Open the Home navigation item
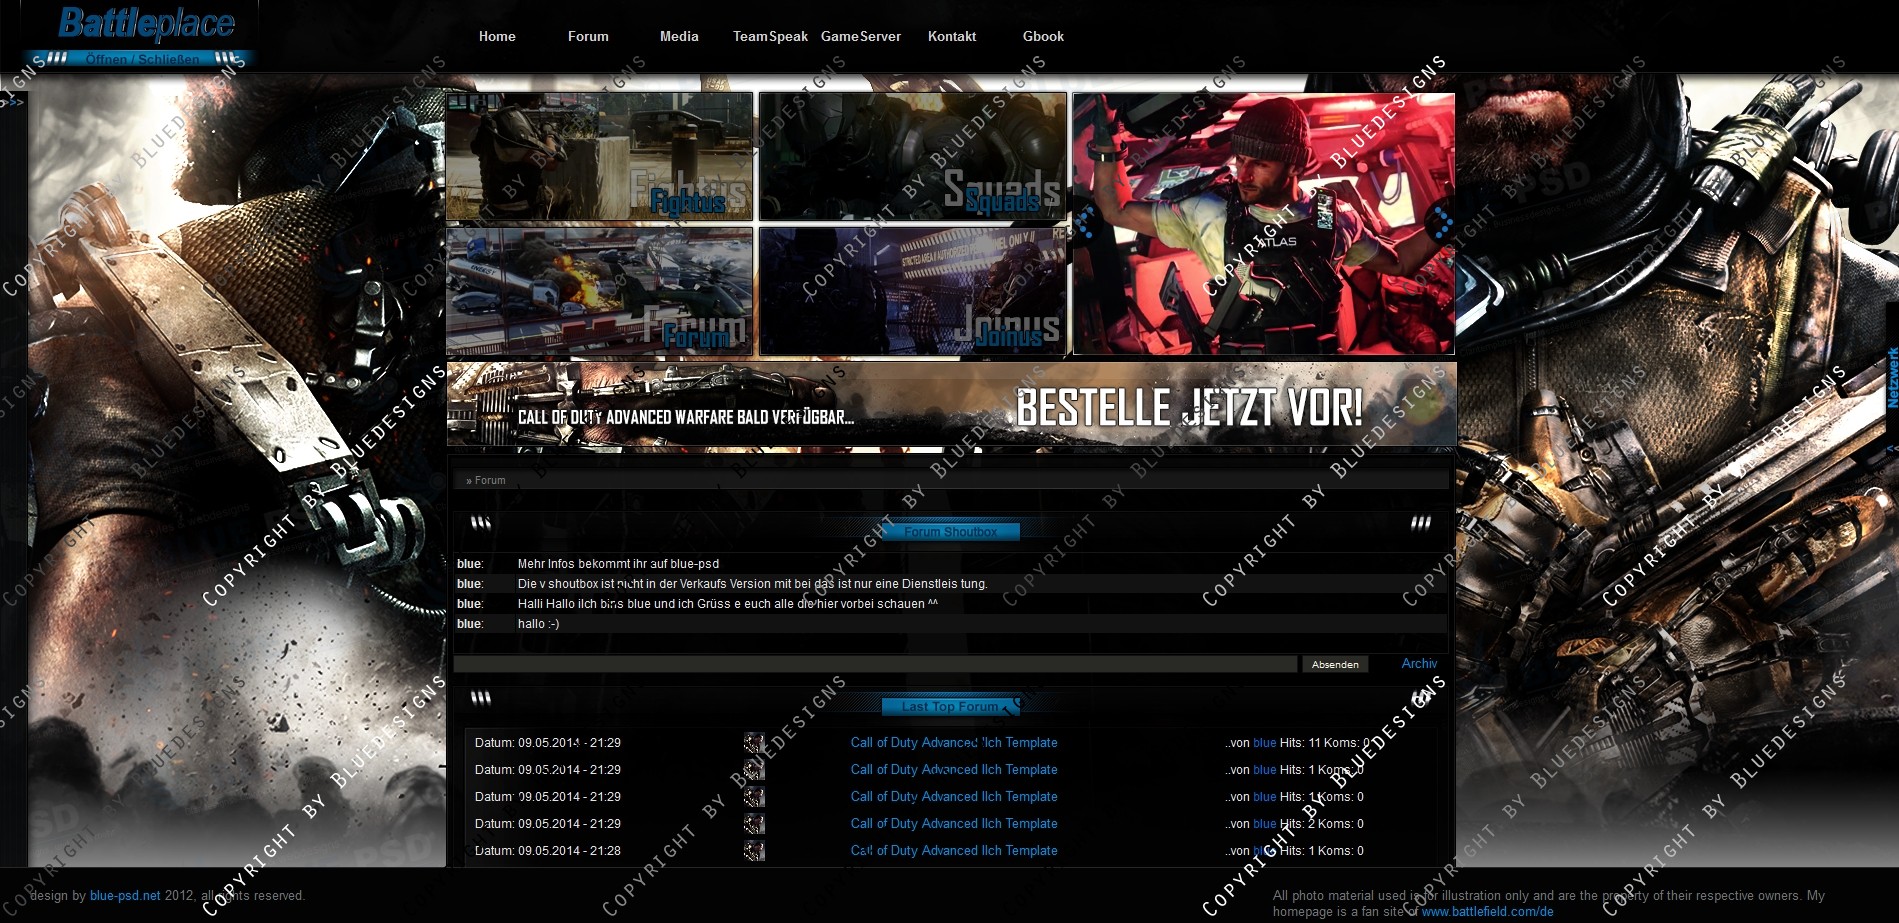Image resolution: width=1899 pixels, height=923 pixels. [497, 36]
